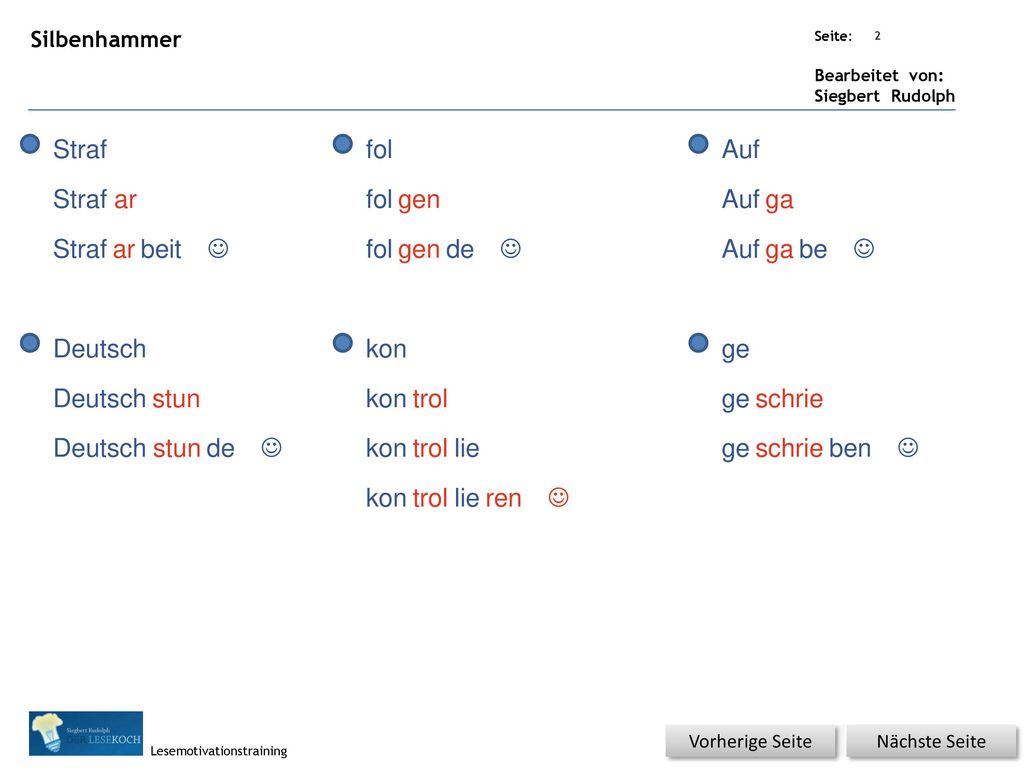This screenshot has height=768, width=1024.
Task: Click the Lesekoch logo image
Action: coord(86,733)
